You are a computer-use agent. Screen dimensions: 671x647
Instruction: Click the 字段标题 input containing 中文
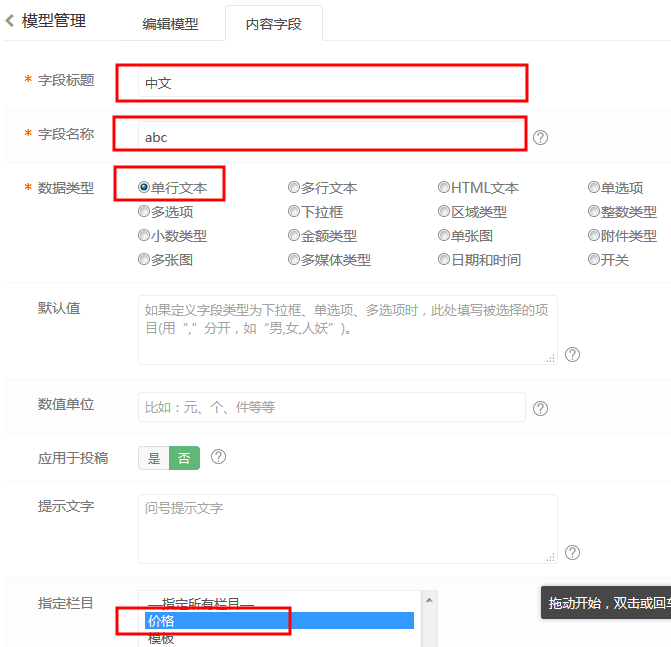click(x=332, y=83)
